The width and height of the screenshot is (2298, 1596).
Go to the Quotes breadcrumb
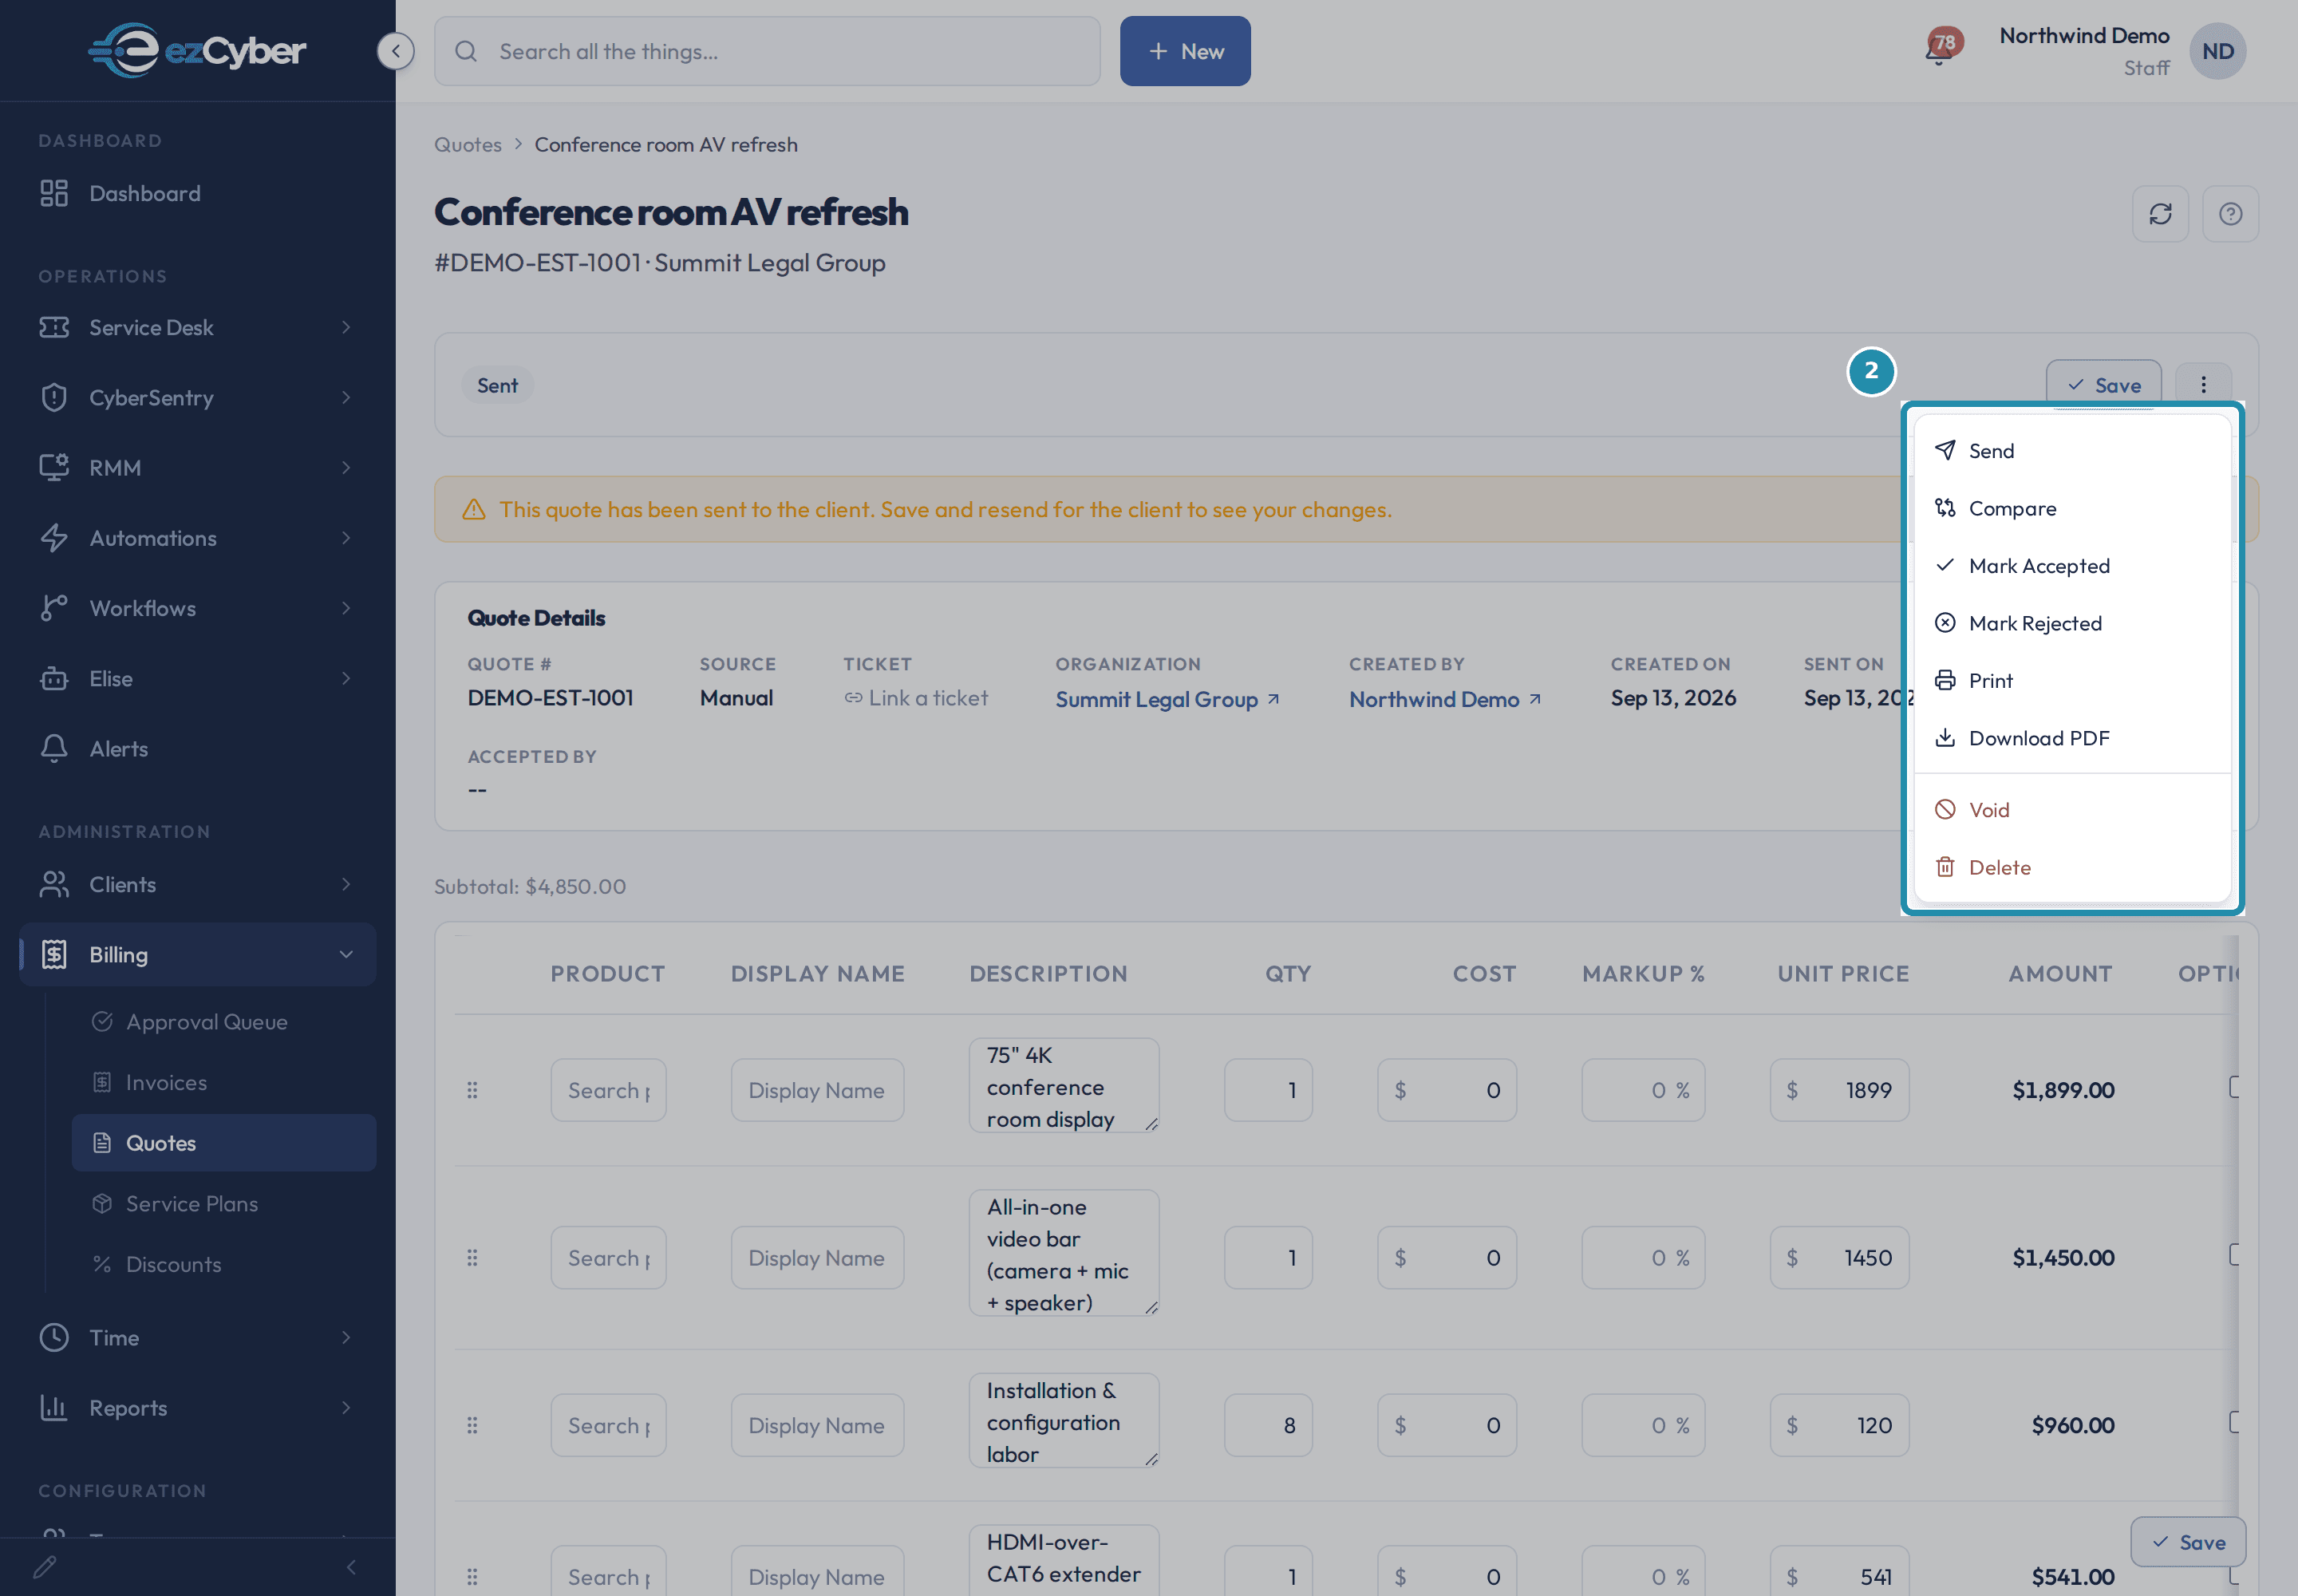pos(467,144)
